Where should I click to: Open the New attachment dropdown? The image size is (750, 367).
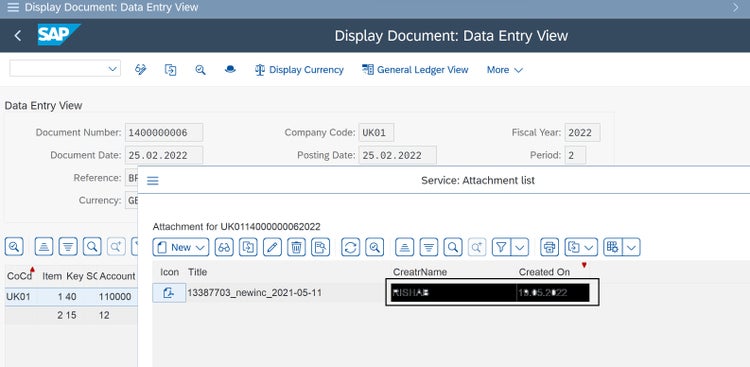pos(181,247)
